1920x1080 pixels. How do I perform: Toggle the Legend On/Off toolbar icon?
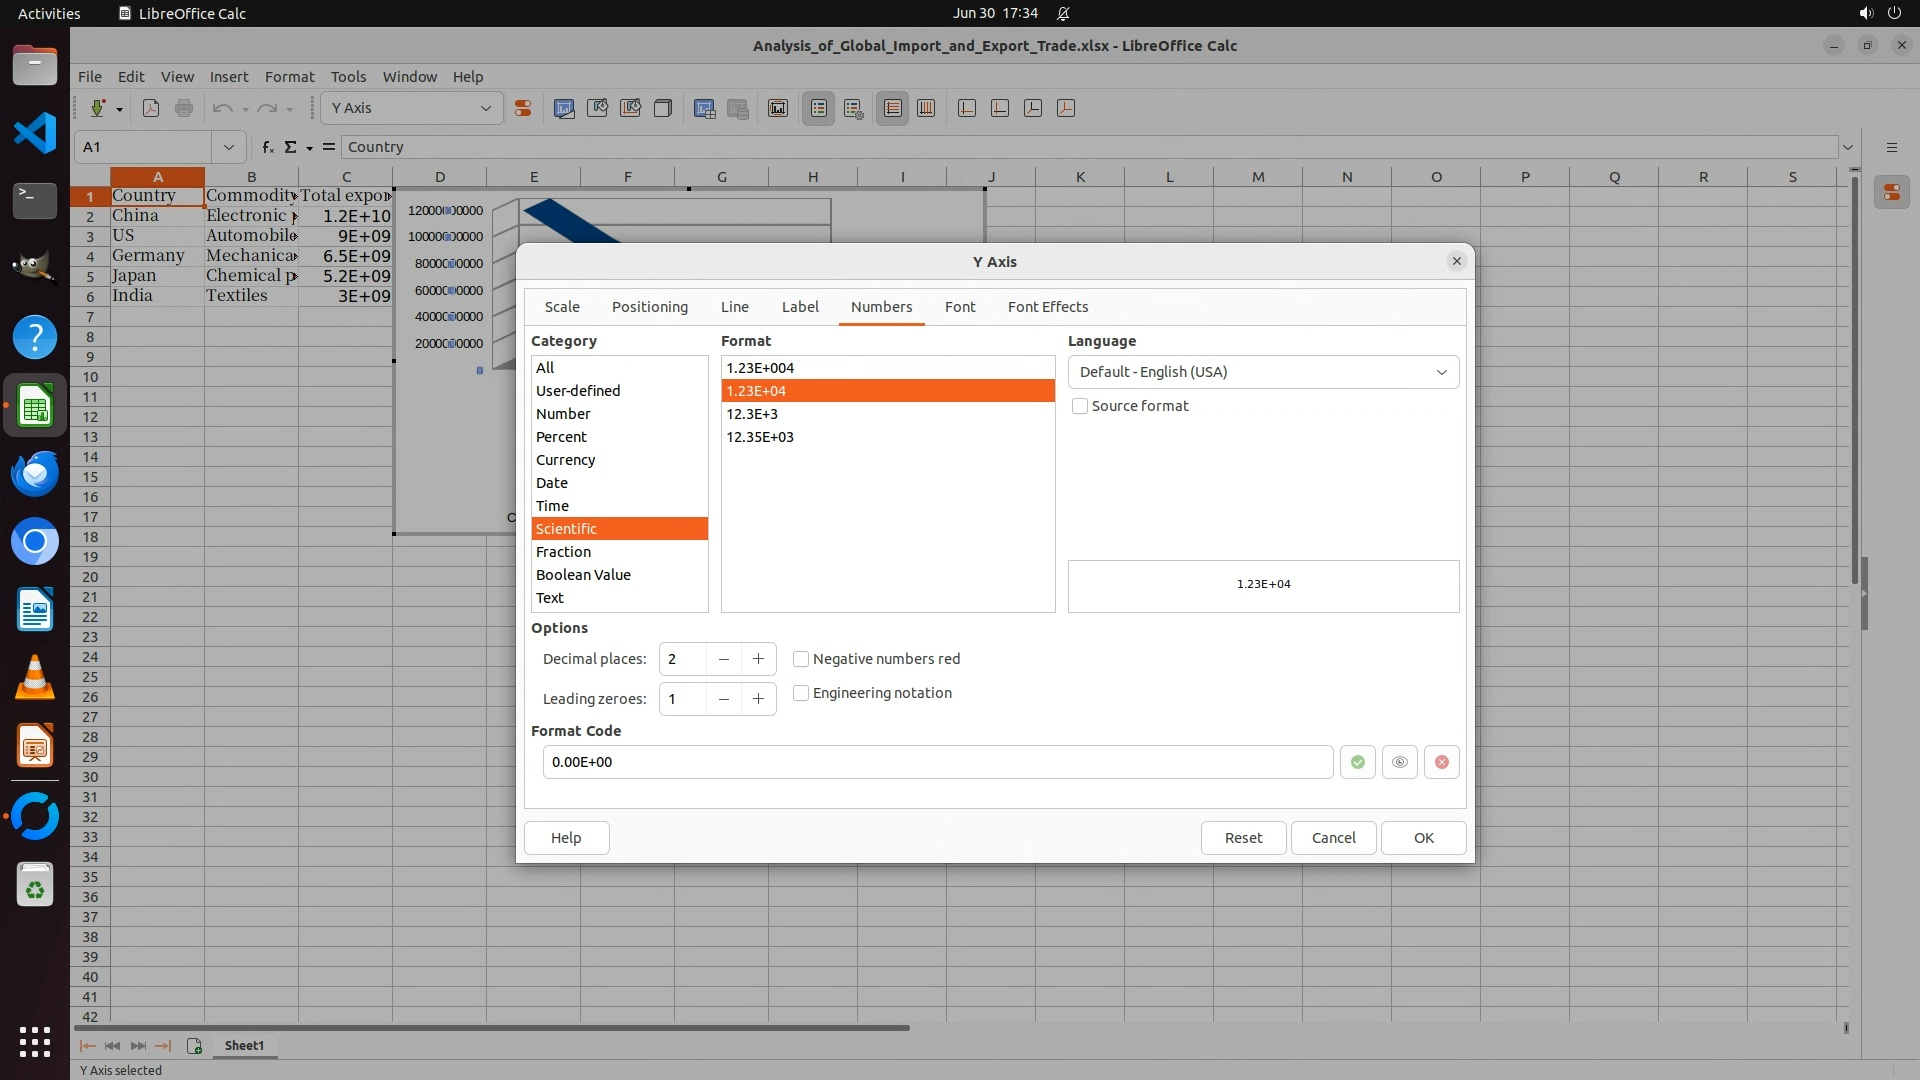point(818,108)
